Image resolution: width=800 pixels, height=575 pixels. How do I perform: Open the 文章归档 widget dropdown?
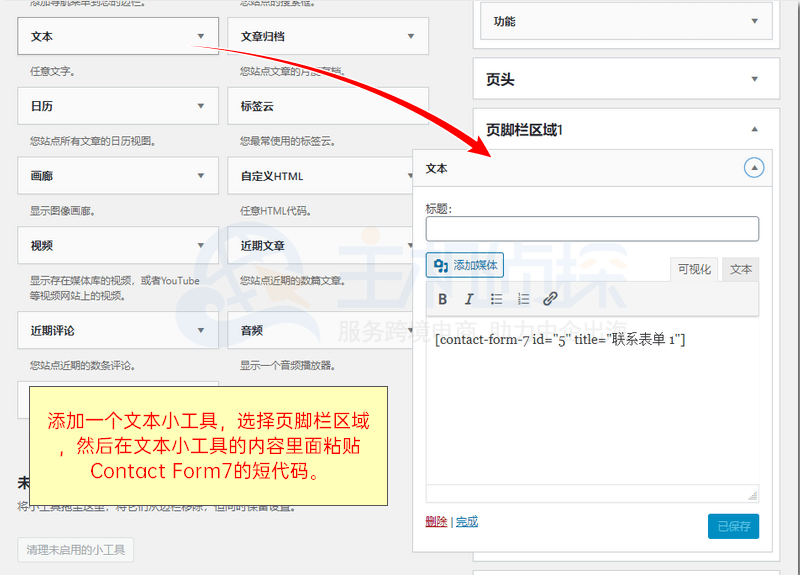click(410, 36)
